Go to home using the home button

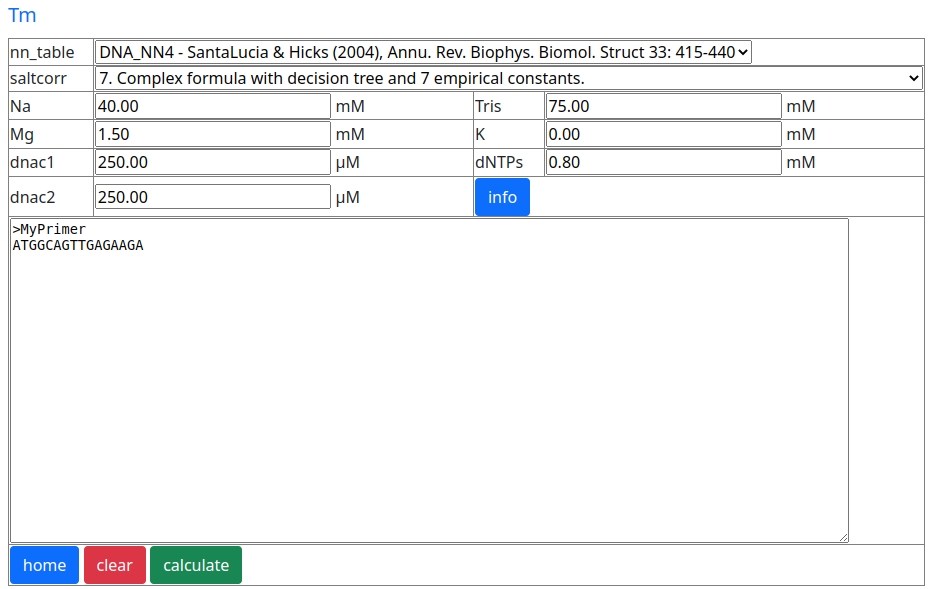[x=44, y=565]
